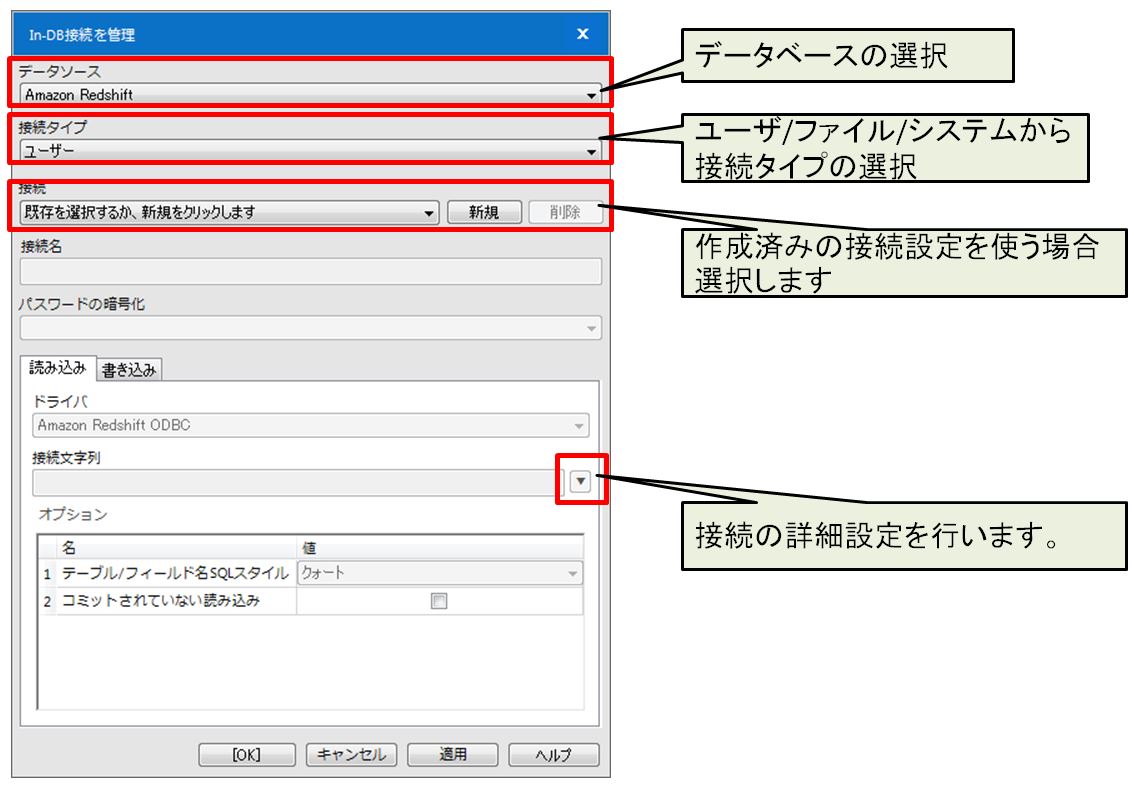Close the In-DB接続を管理 dialog
The image size is (1134, 788).
click(x=583, y=34)
